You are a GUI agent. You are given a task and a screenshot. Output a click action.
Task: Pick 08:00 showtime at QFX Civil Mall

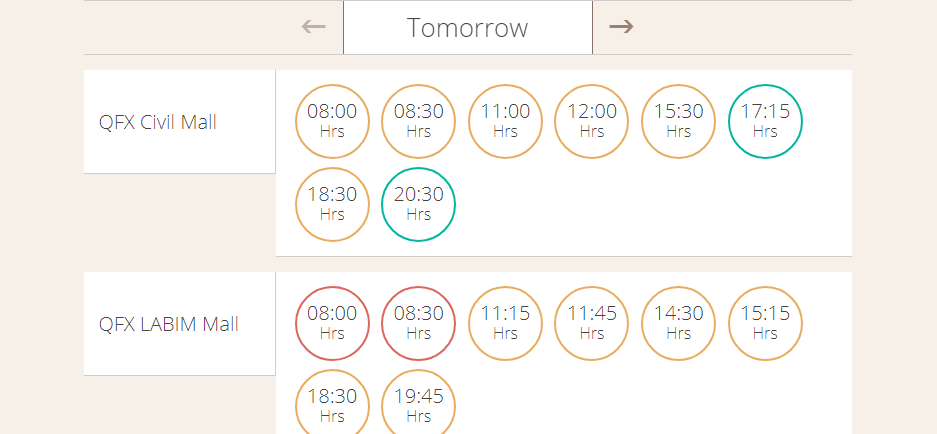pyautogui.click(x=332, y=121)
